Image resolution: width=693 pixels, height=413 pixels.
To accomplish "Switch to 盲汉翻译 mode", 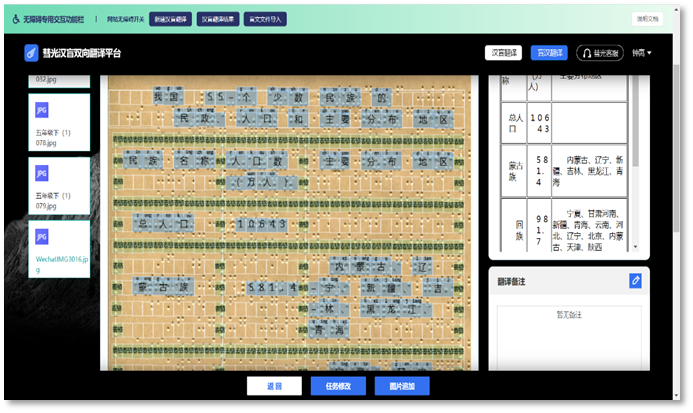I will pyautogui.click(x=550, y=53).
